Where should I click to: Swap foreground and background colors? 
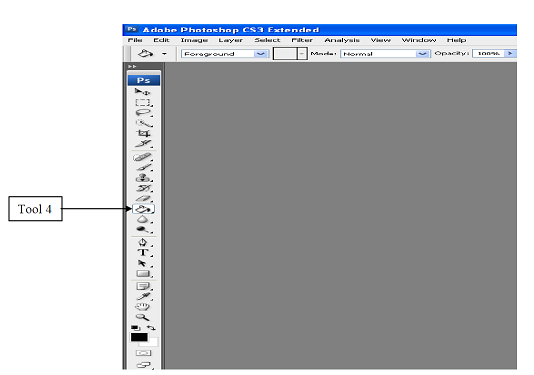pos(151,328)
